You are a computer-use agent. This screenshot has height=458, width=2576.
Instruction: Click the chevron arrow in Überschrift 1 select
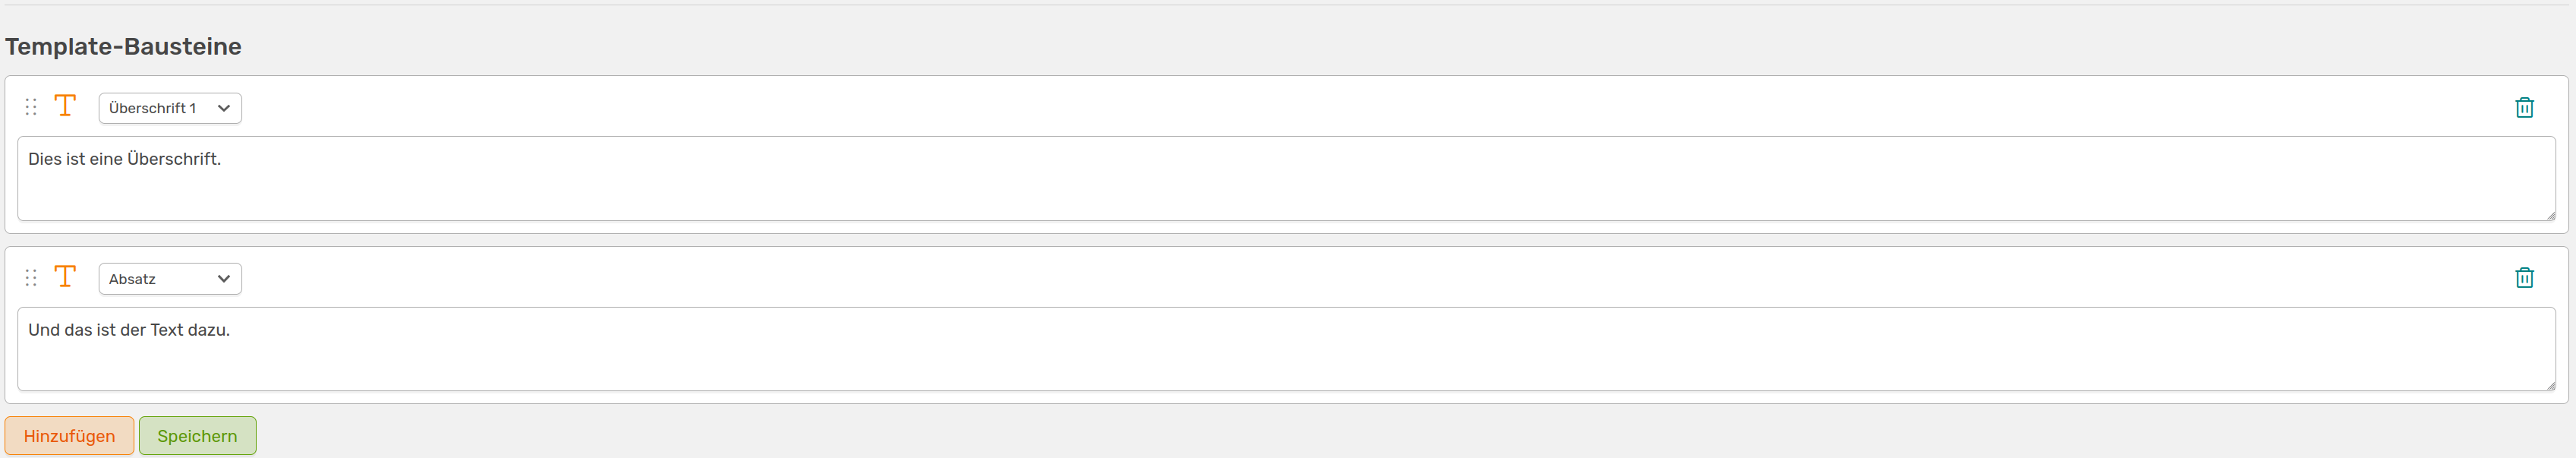coord(224,108)
